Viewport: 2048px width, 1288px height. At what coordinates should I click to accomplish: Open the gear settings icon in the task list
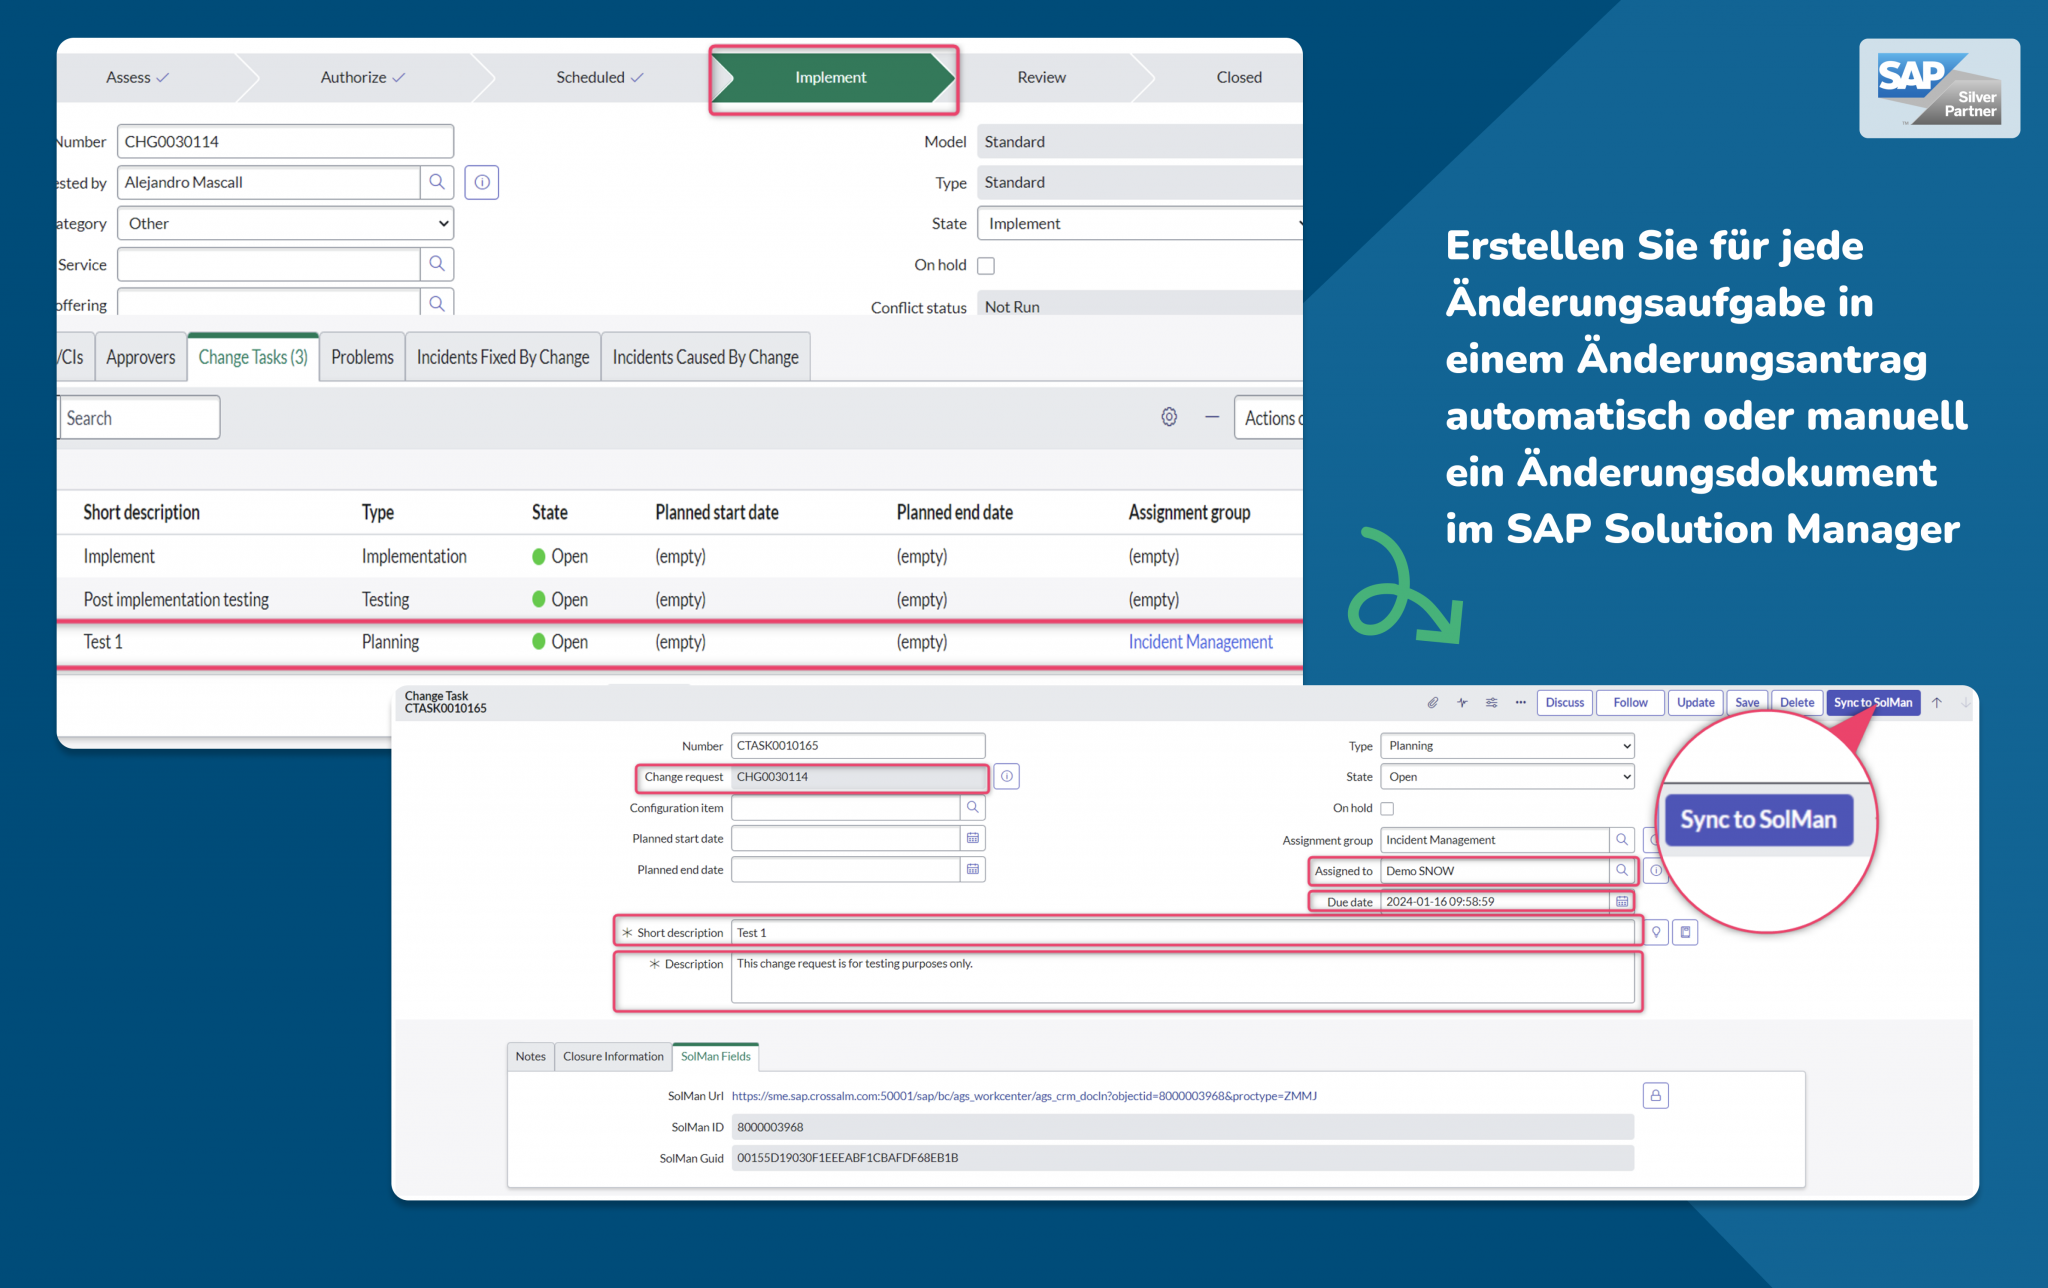(x=1169, y=417)
